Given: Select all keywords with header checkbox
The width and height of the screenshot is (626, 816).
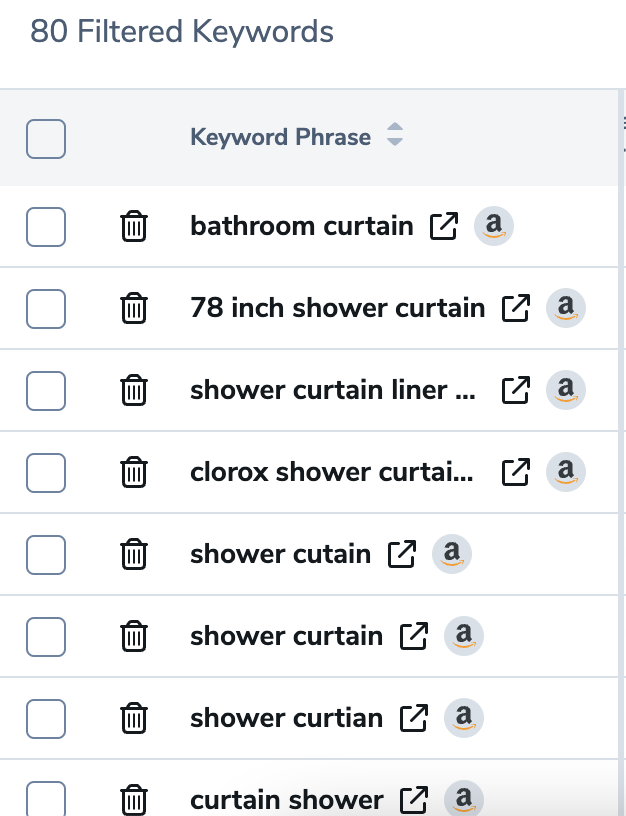Looking at the screenshot, I should (46, 139).
